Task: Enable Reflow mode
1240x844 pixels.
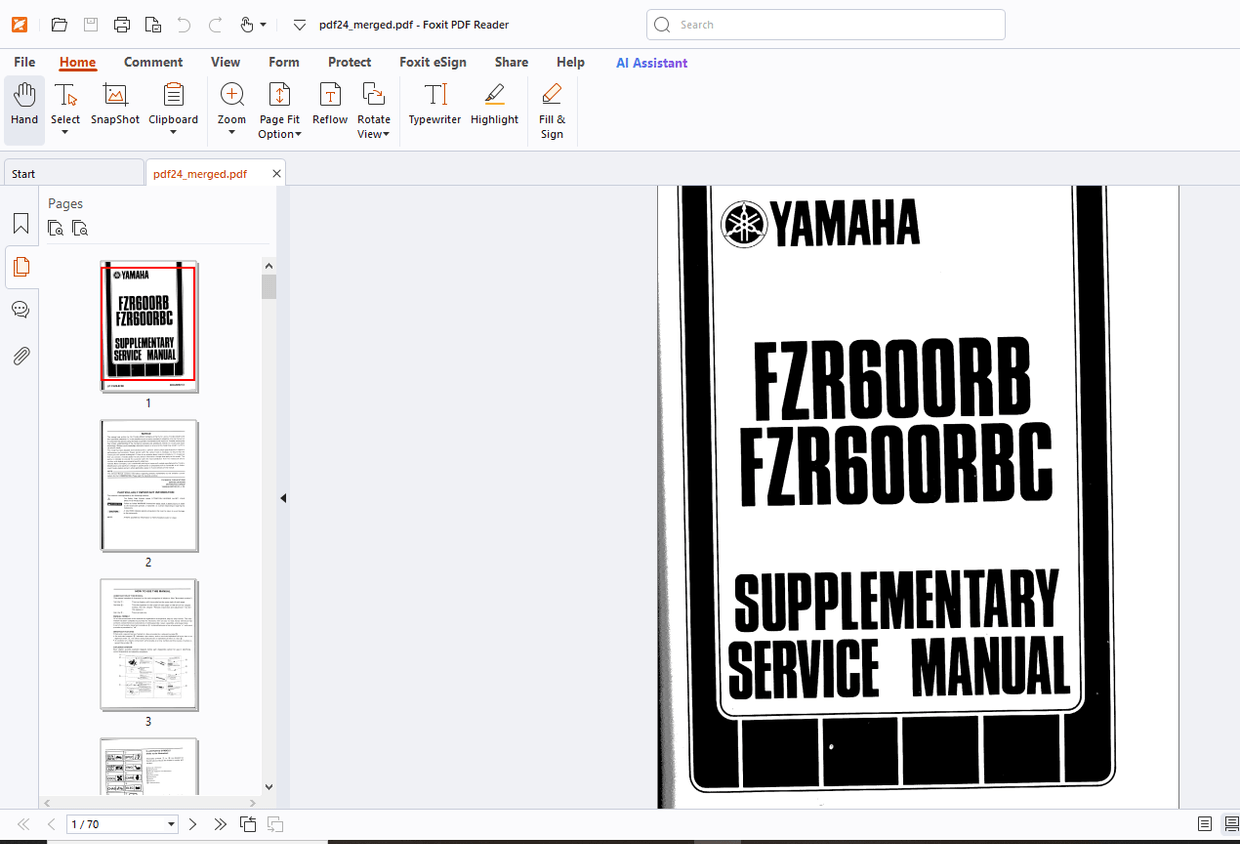Action: pos(330,105)
